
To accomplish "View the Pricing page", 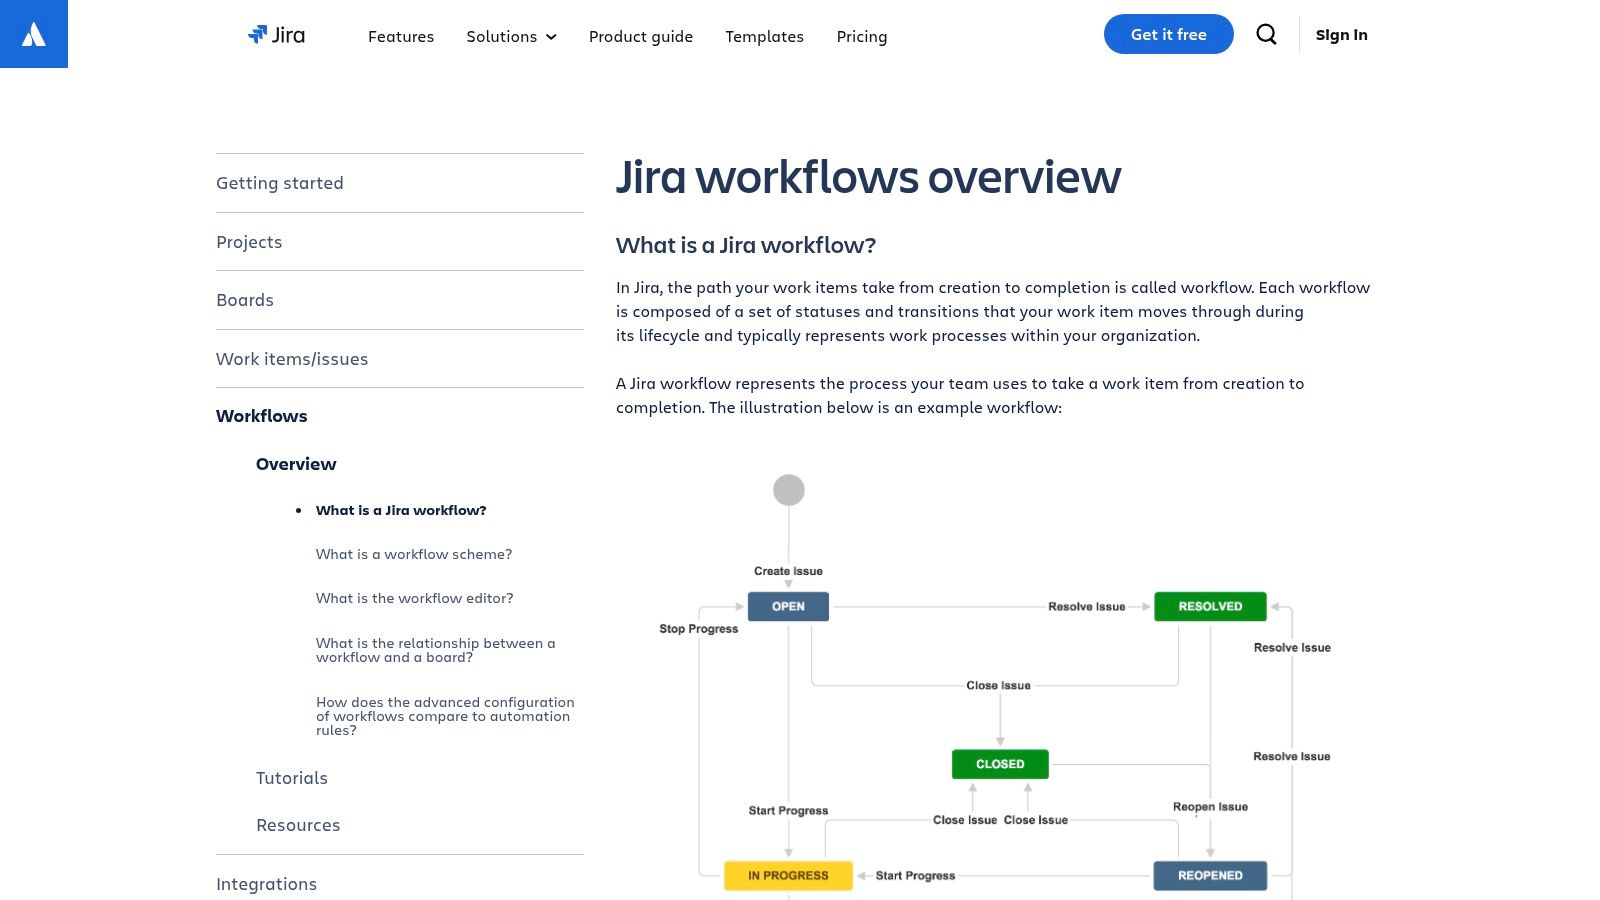I will click(862, 36).
